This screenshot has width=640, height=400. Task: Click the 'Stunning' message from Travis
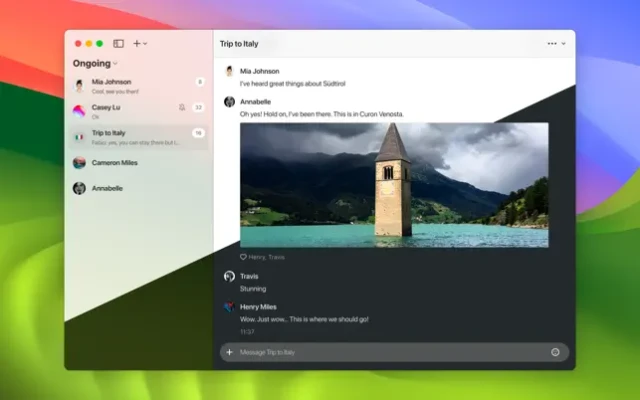[x=253, y=289]
